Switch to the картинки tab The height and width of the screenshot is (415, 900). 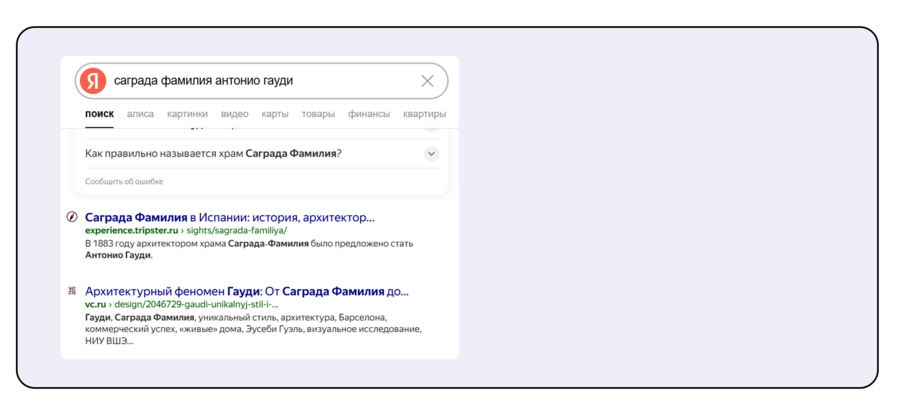coord(188,114)
